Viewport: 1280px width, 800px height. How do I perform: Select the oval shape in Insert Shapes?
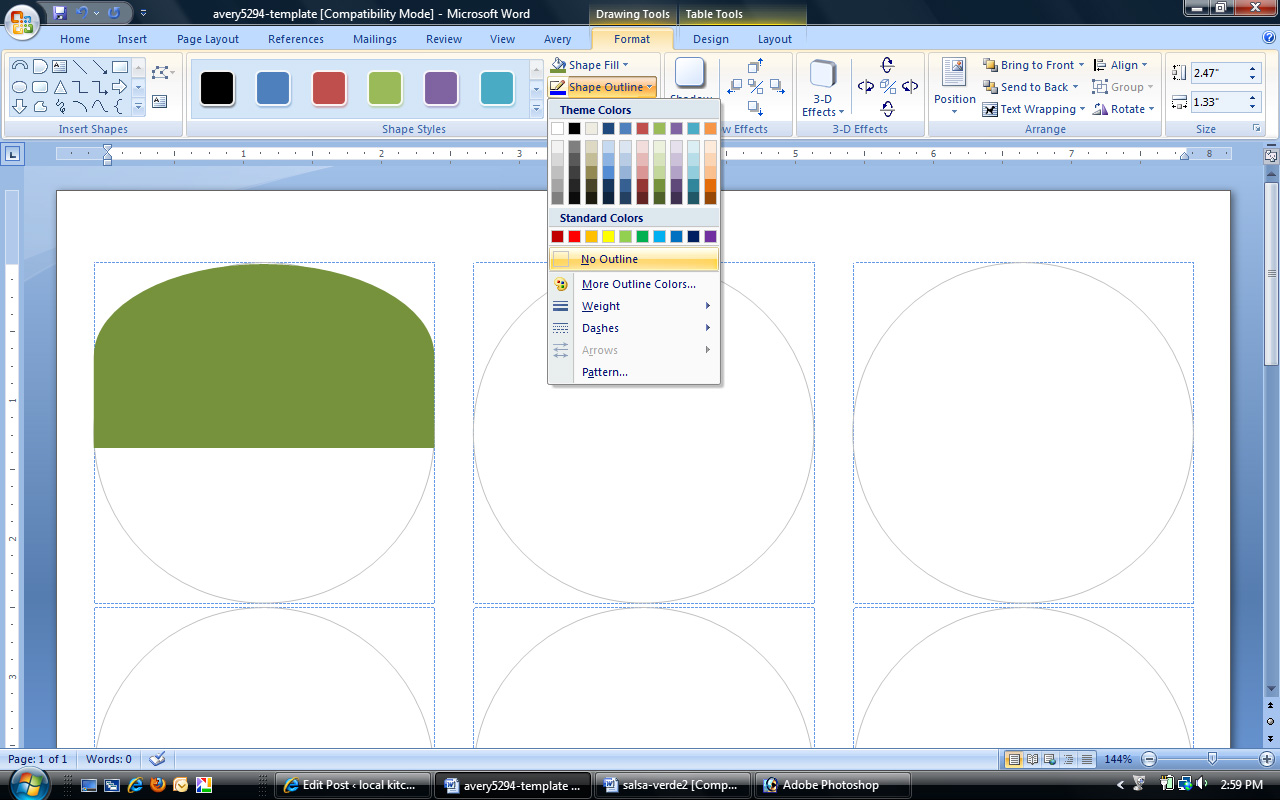click(19, 87)
